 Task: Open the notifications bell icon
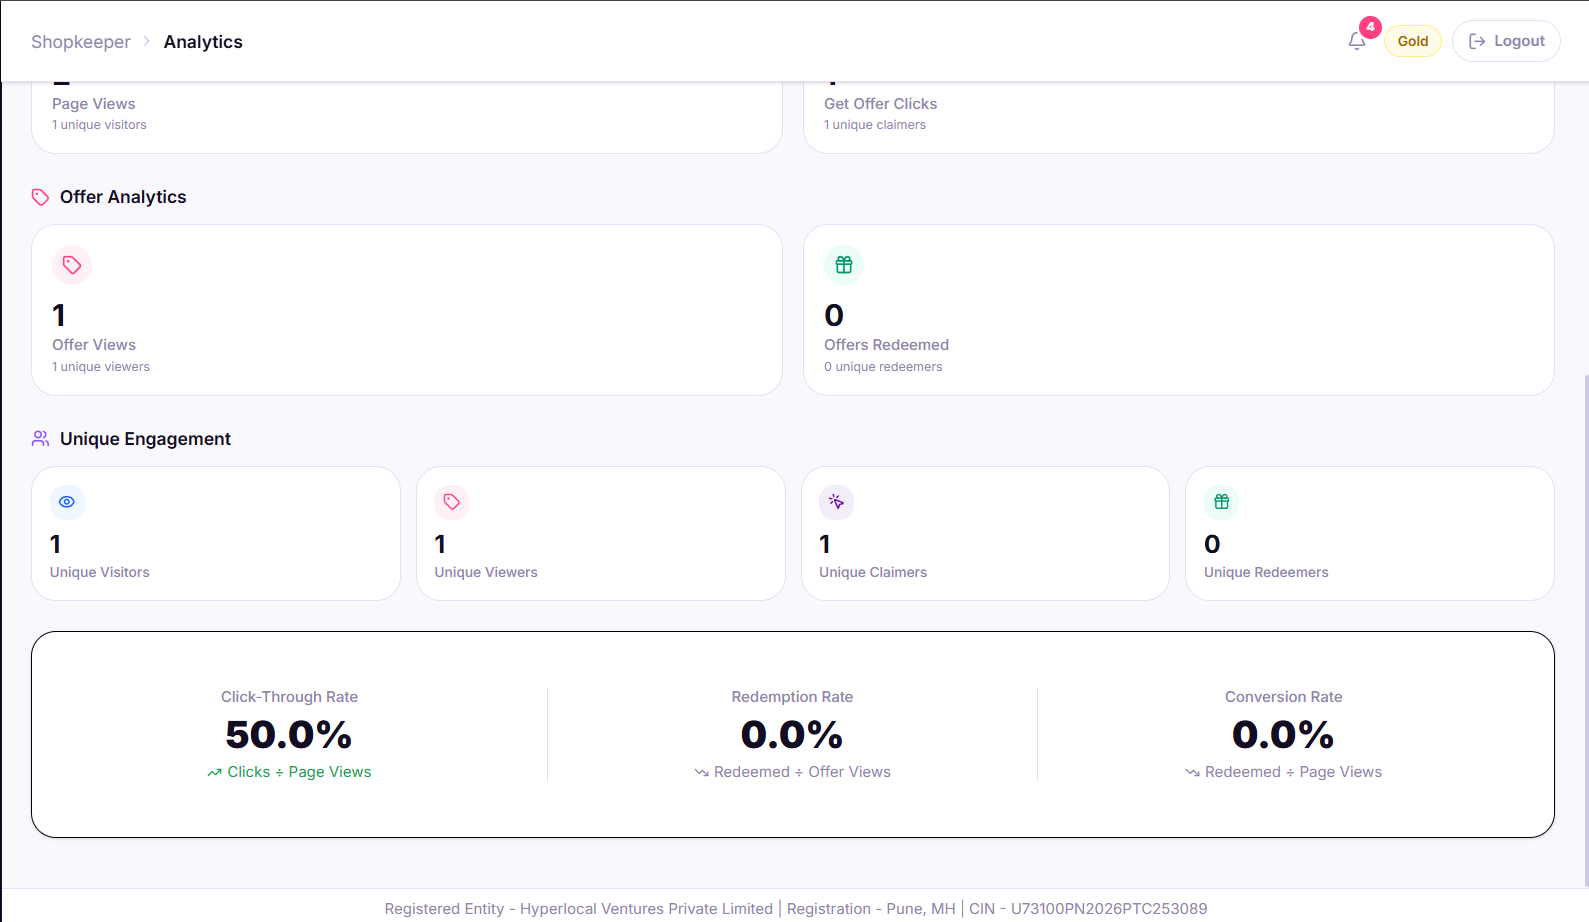[x=1356, y=41]
